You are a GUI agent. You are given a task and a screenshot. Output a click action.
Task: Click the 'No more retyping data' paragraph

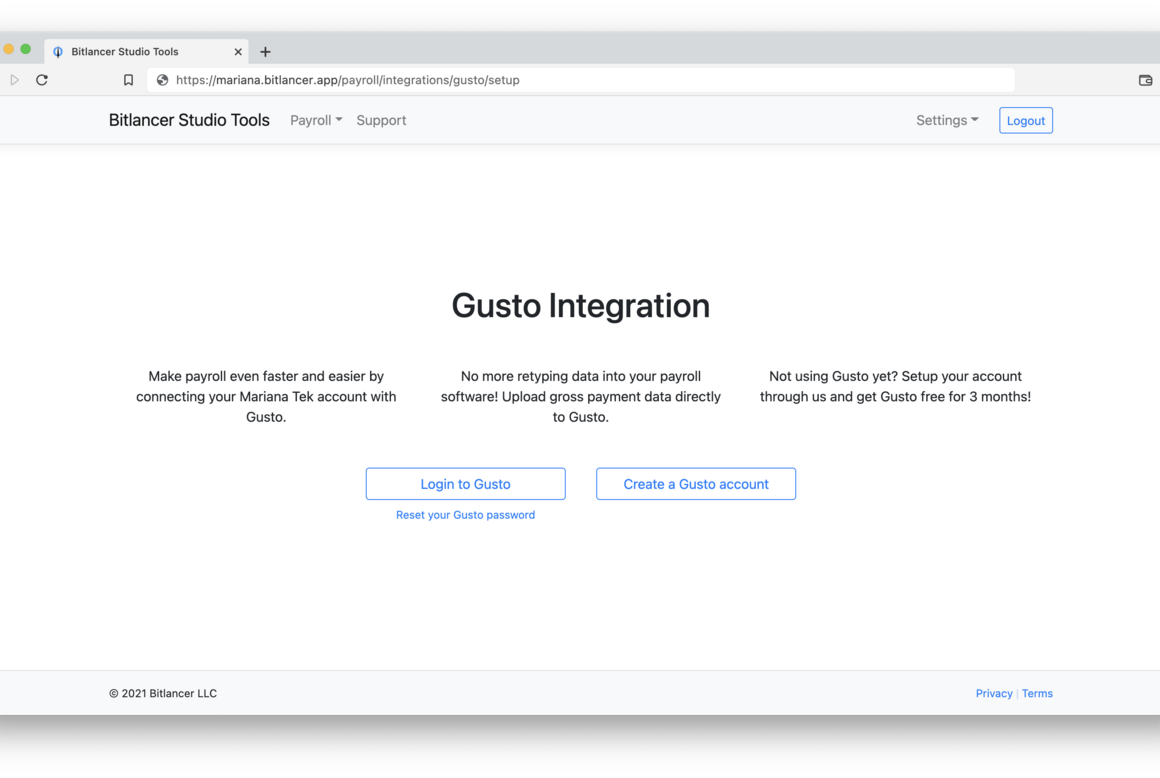pyautogui.click(x=581, y=396)
